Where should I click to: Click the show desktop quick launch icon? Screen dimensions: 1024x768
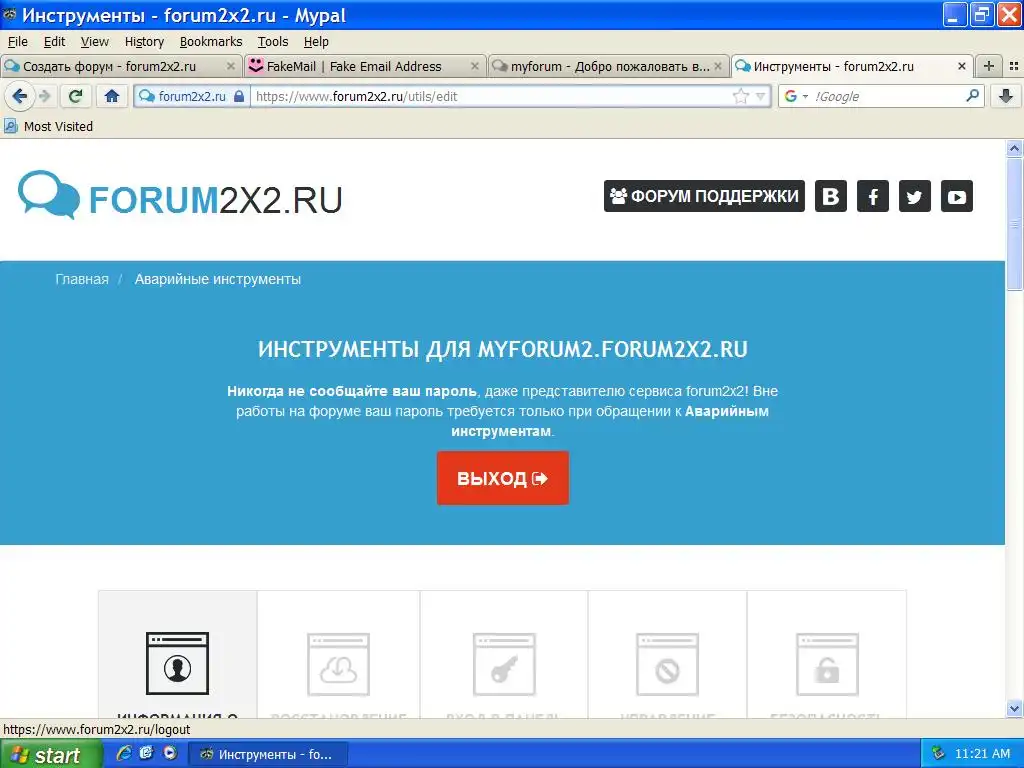click(146, 753)
